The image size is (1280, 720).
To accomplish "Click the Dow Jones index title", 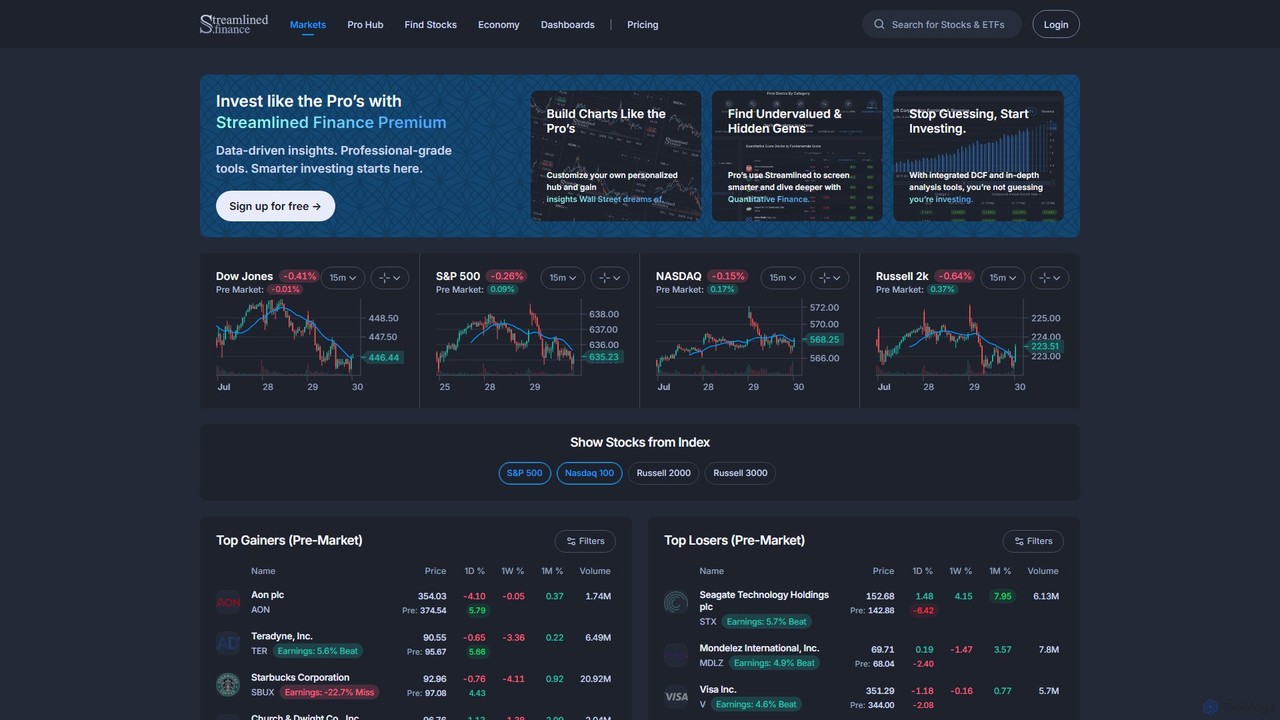I will tap(244, 276).
